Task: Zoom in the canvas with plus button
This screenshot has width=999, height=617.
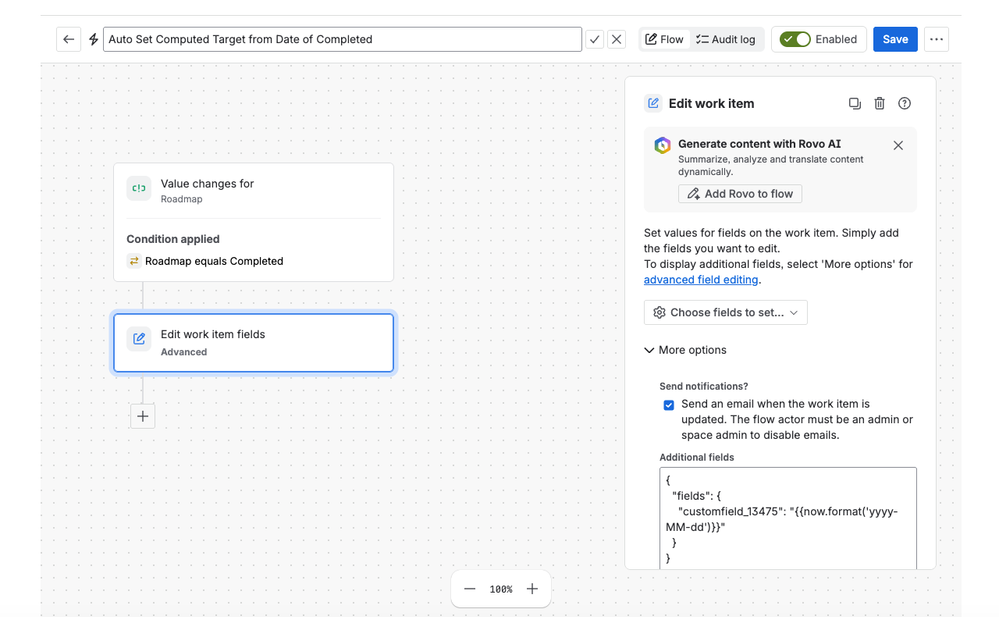Action: click(532, 589)
